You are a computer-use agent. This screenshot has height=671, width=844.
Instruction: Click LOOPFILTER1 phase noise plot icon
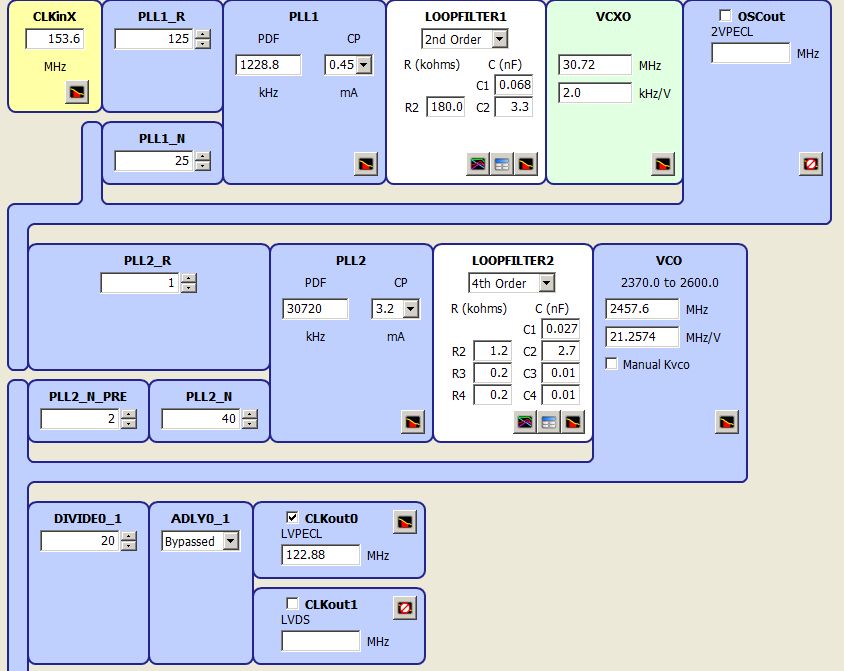click(x=526, y=164)
